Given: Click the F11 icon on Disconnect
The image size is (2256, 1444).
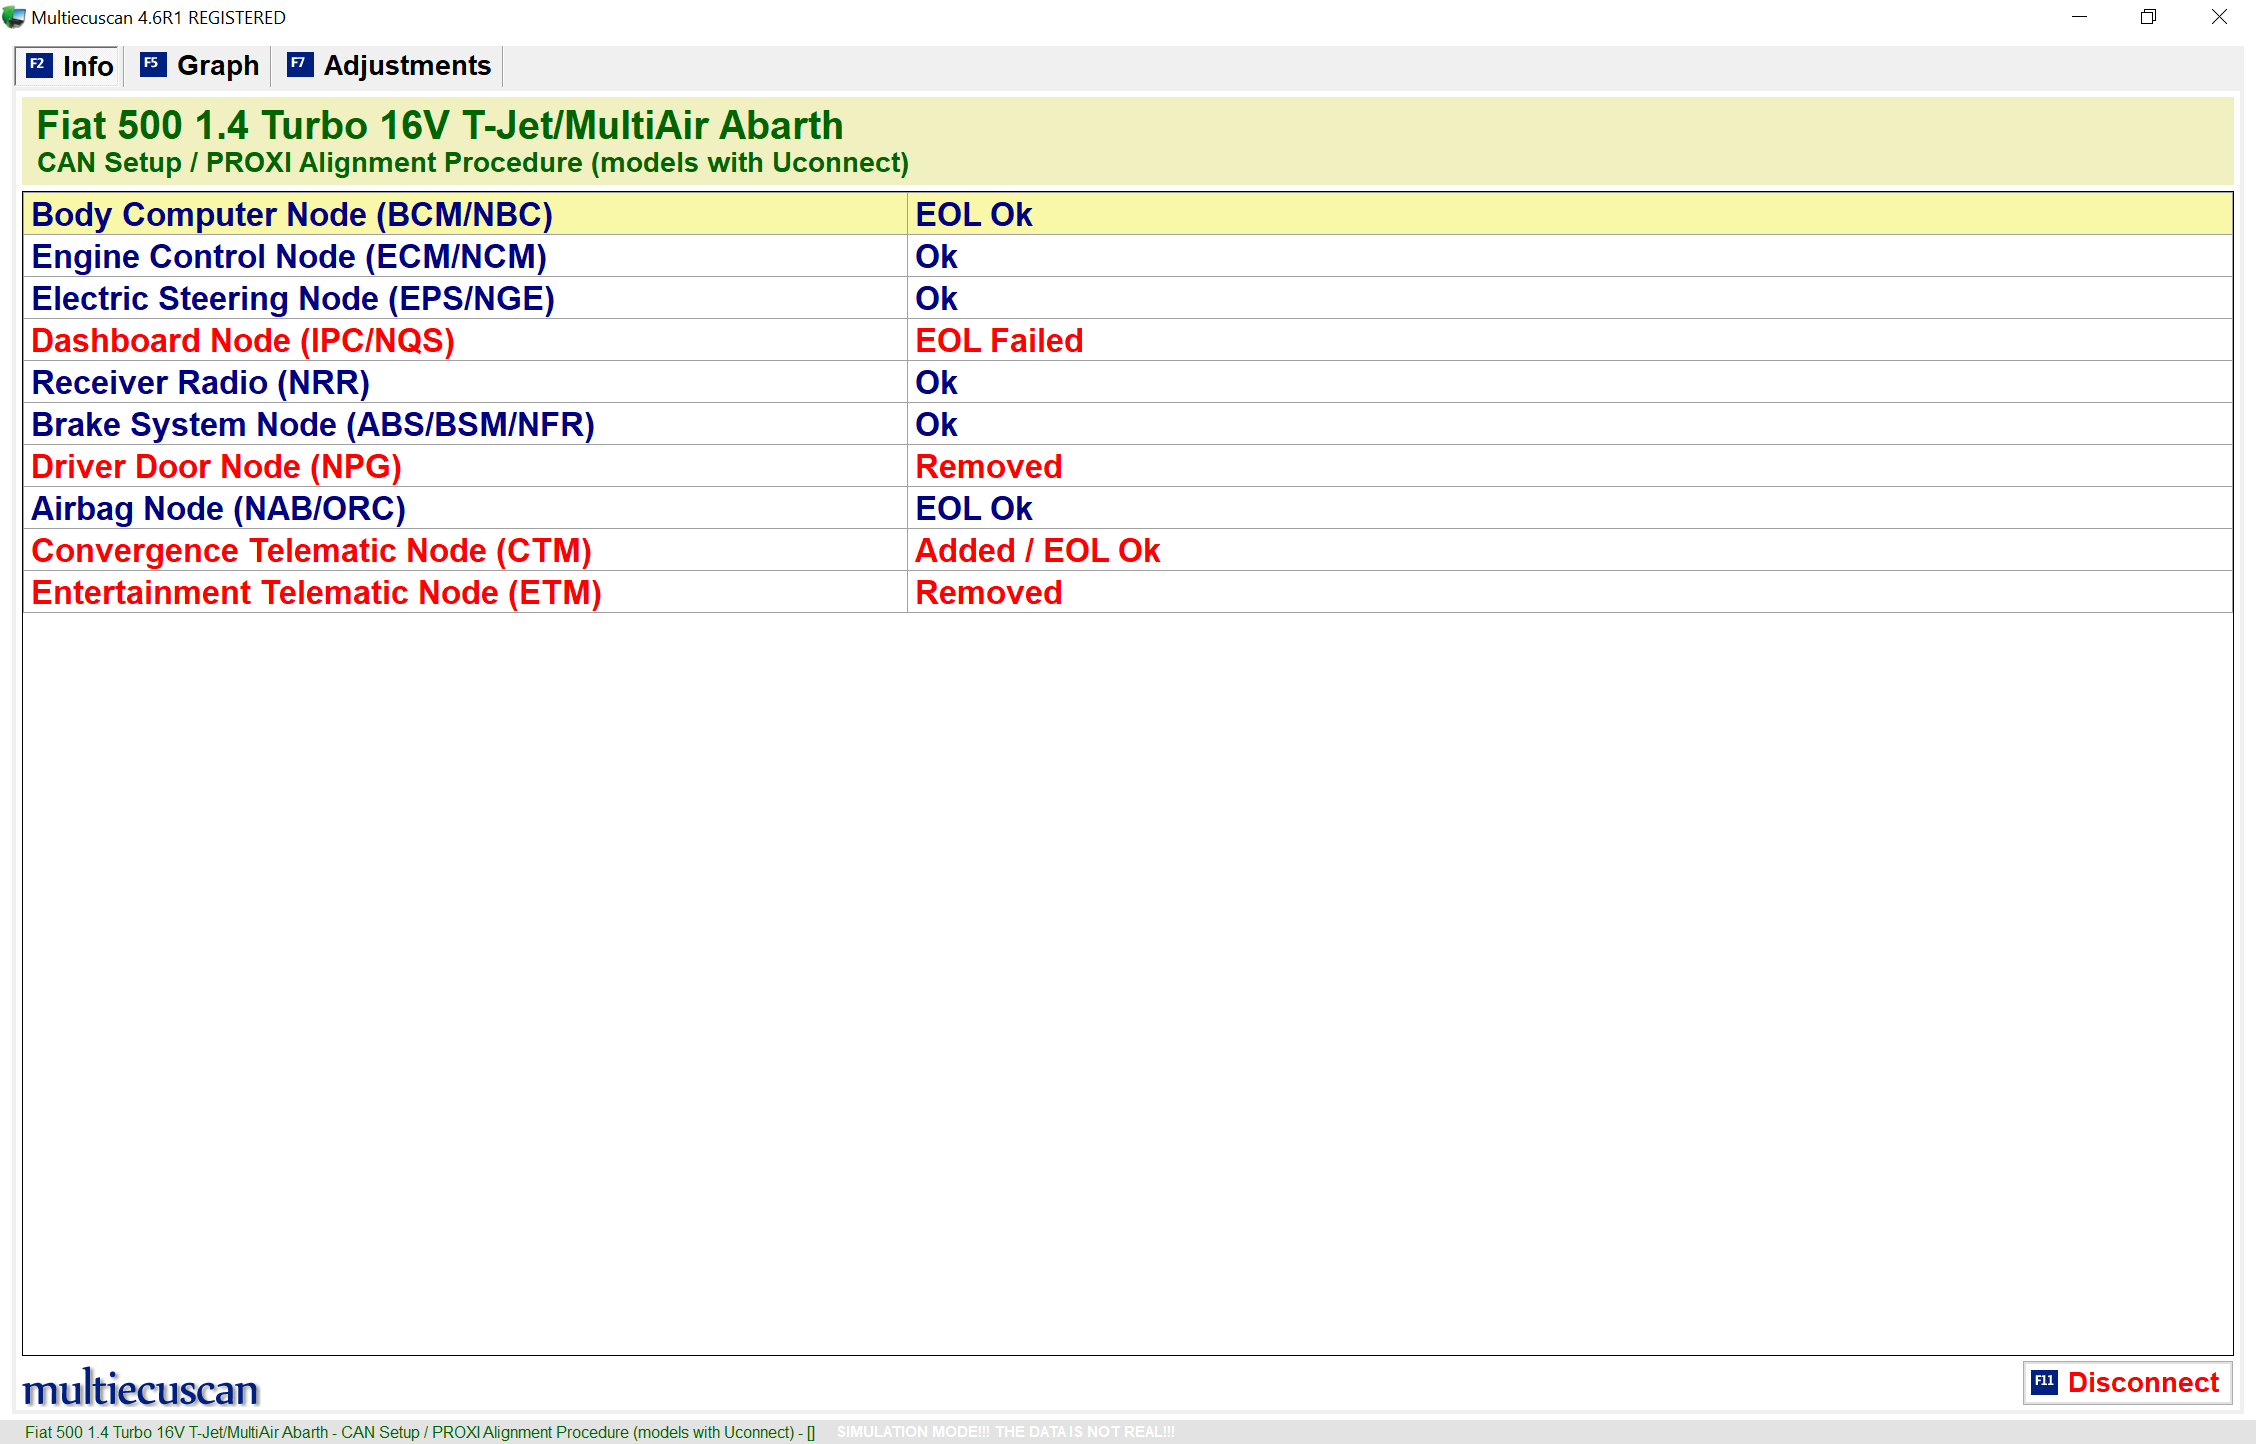Looking at the screenshot, I should (x=2045, y=1382).
